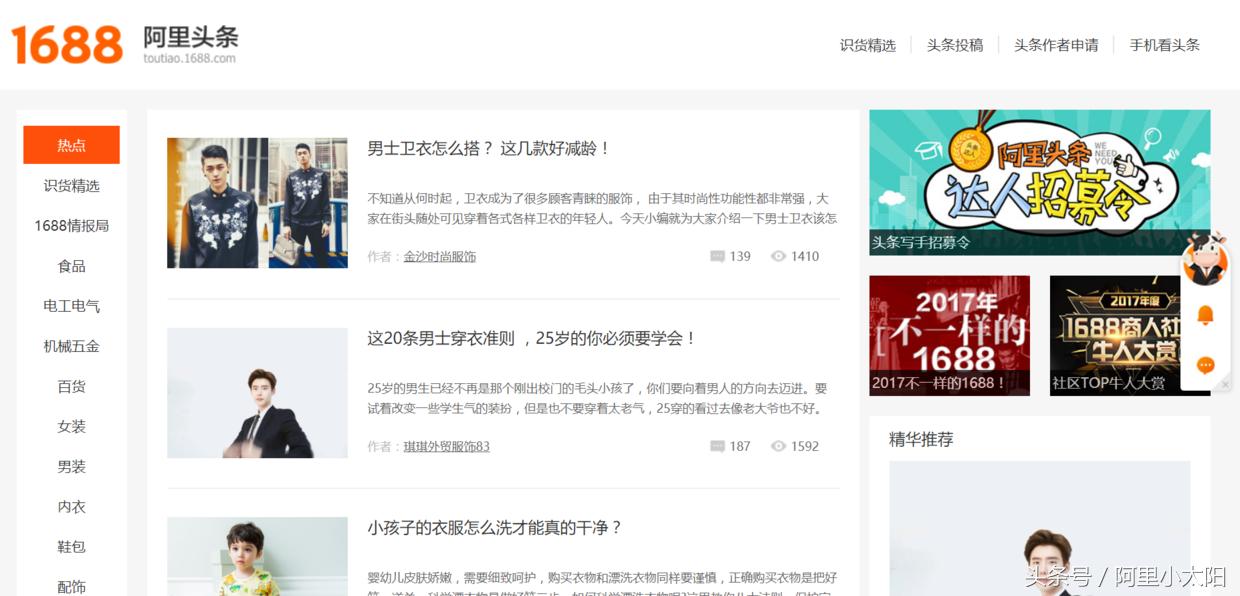
Task: Open 头条投稿 in the top navigation
Action: (x=955, y=45)
